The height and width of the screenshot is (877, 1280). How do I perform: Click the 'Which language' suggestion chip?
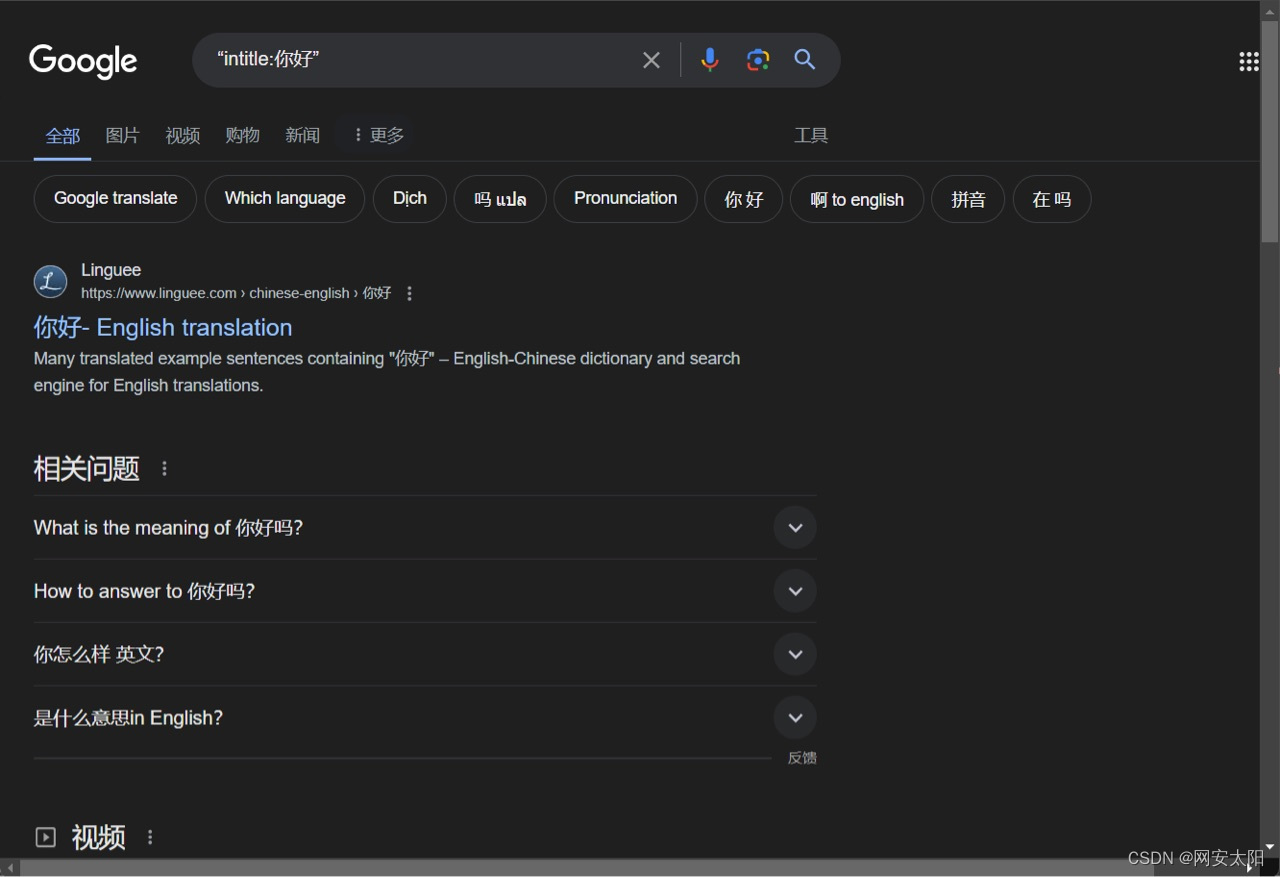(285, 199)
